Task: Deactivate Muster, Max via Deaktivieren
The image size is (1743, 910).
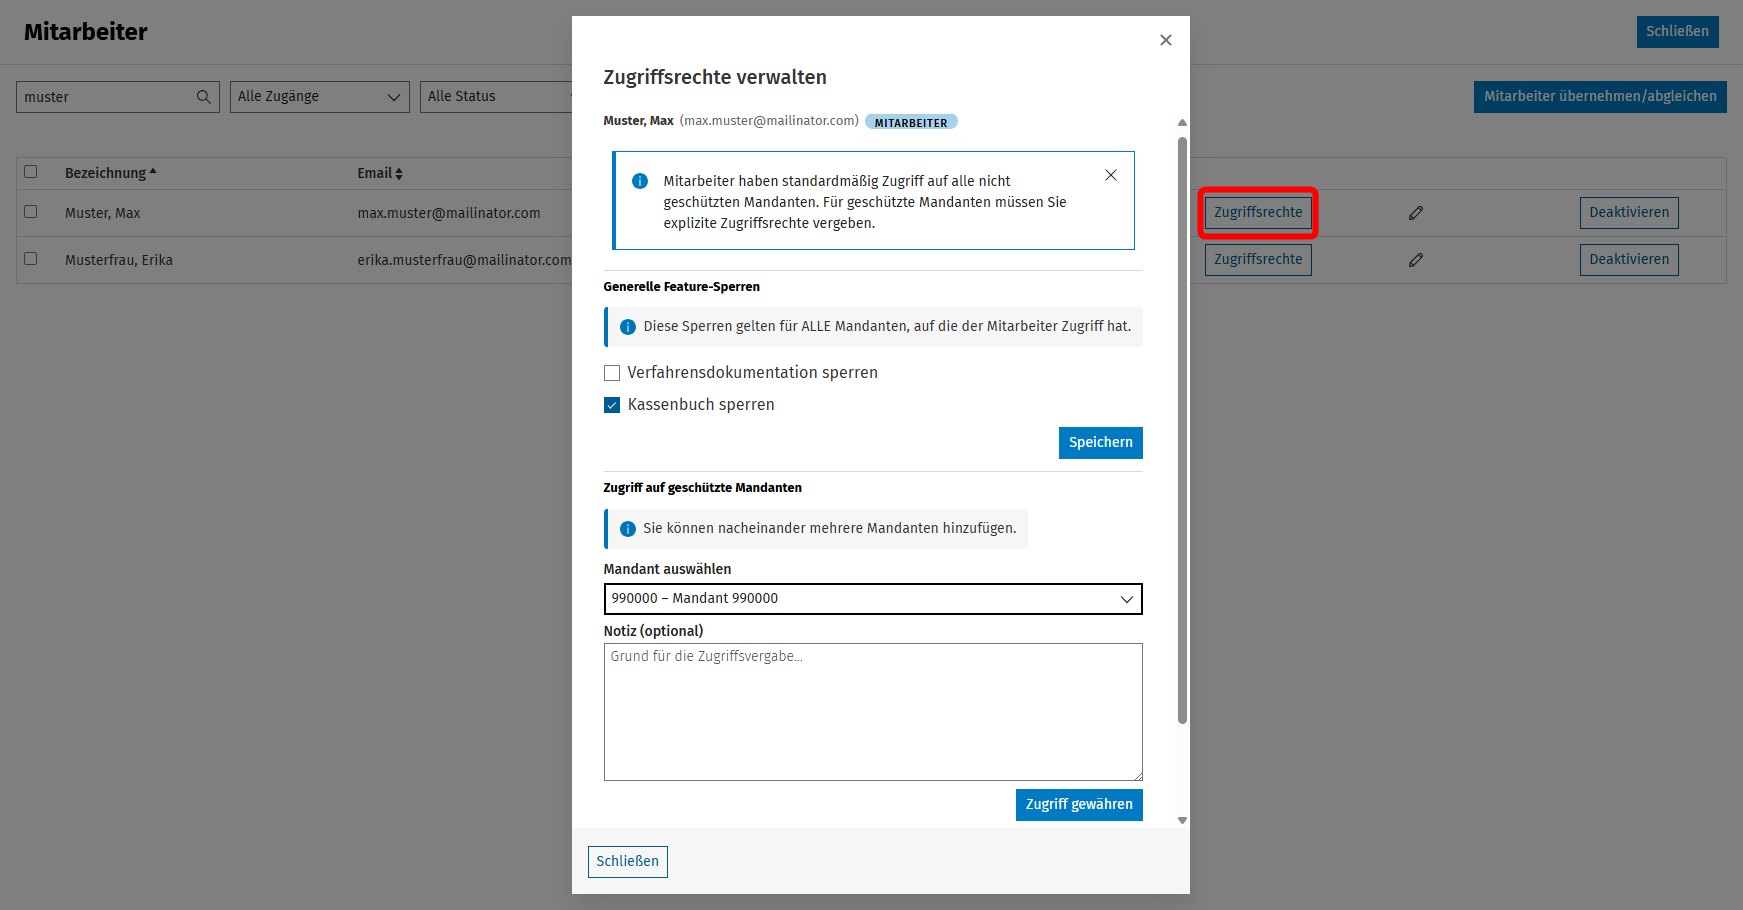Action: click(1629, 213)
